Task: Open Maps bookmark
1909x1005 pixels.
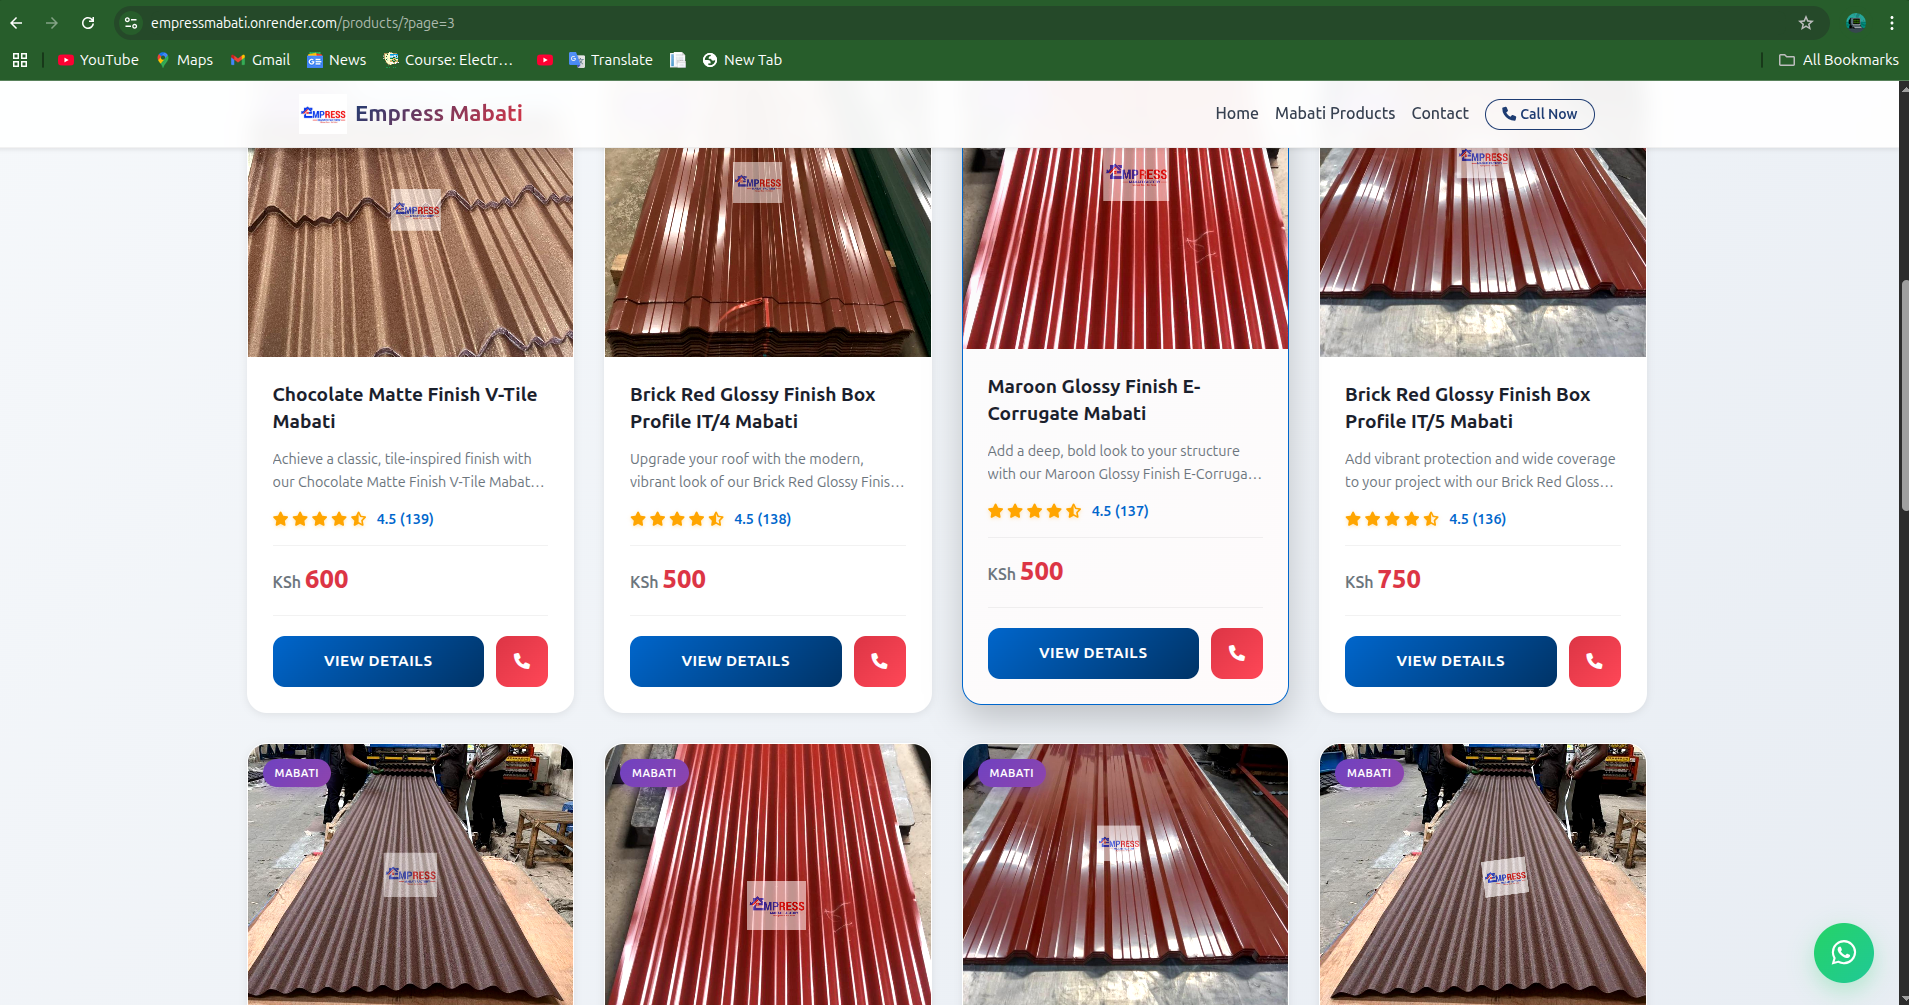Action: coord(185,60)
